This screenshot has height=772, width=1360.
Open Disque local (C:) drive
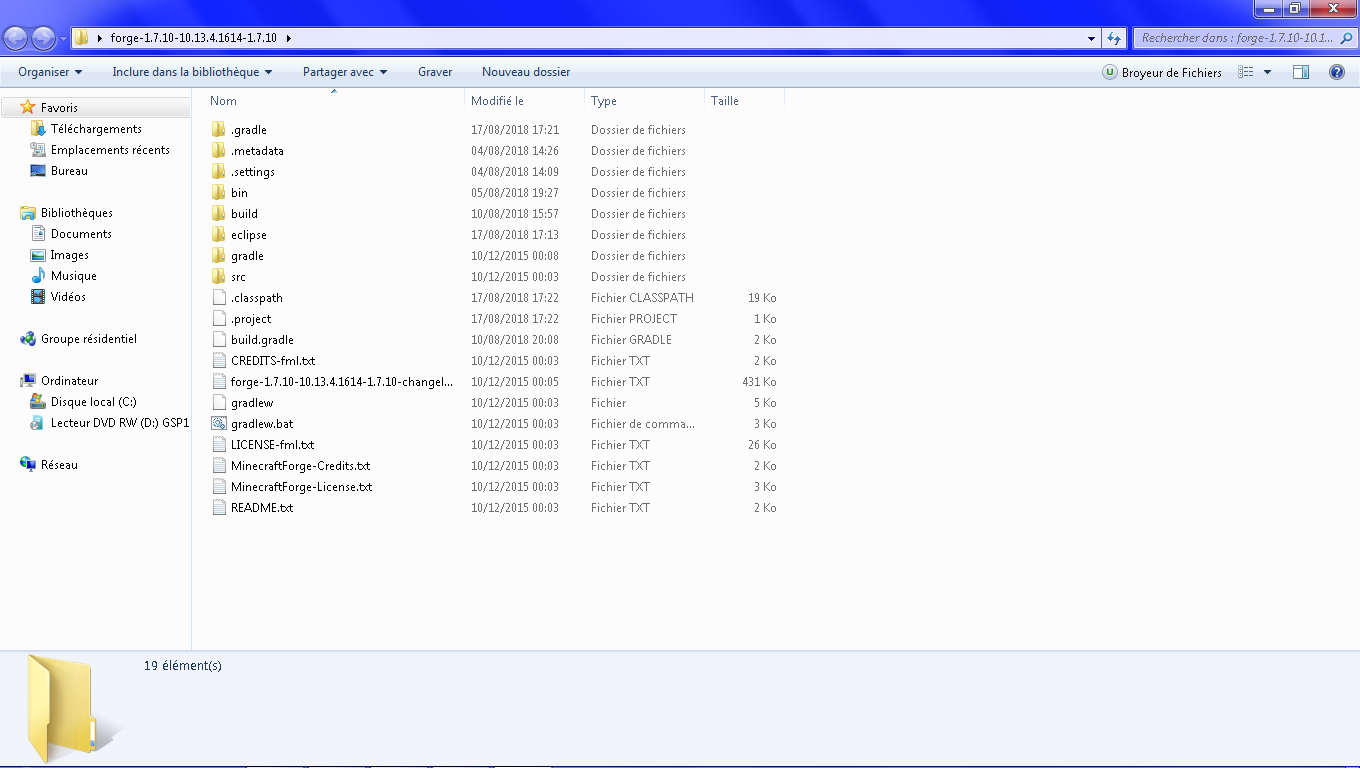(x=93, y=402)
